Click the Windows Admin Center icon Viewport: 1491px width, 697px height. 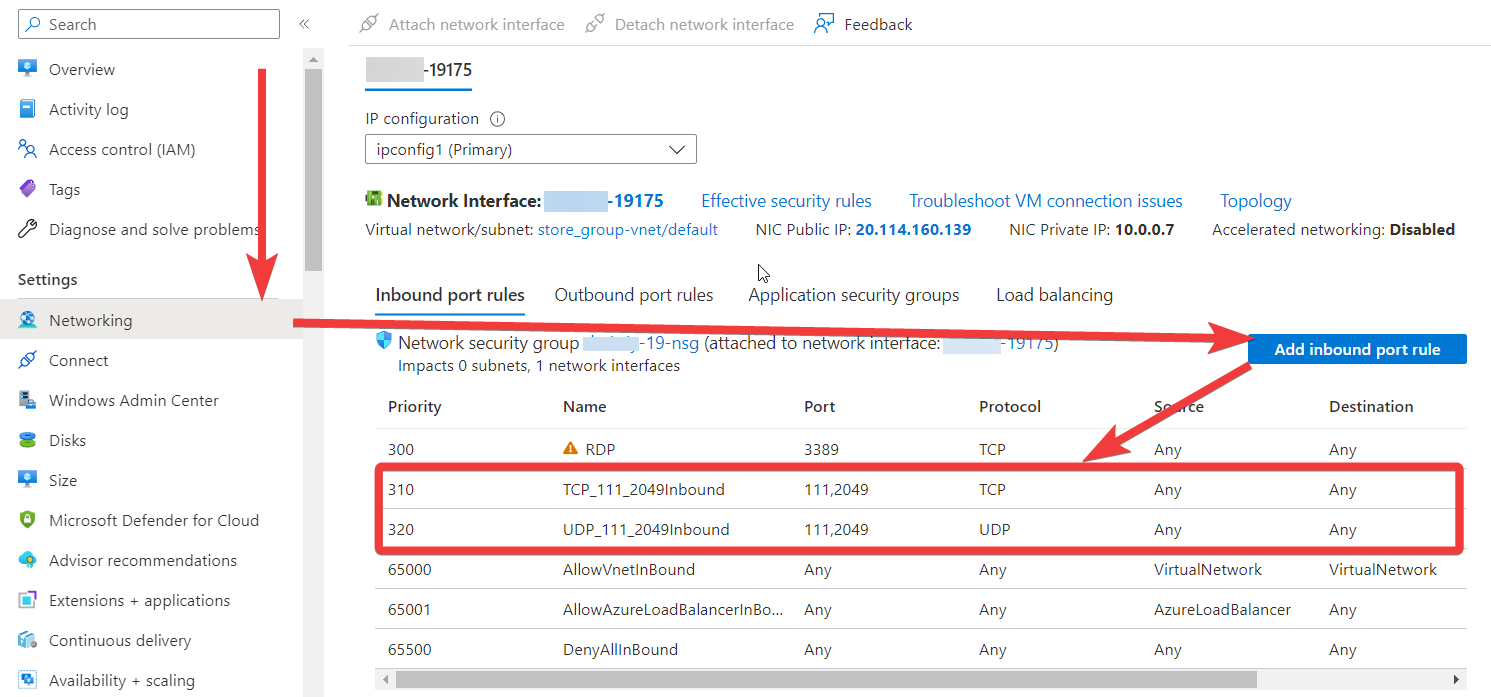(x=28, y=400)
